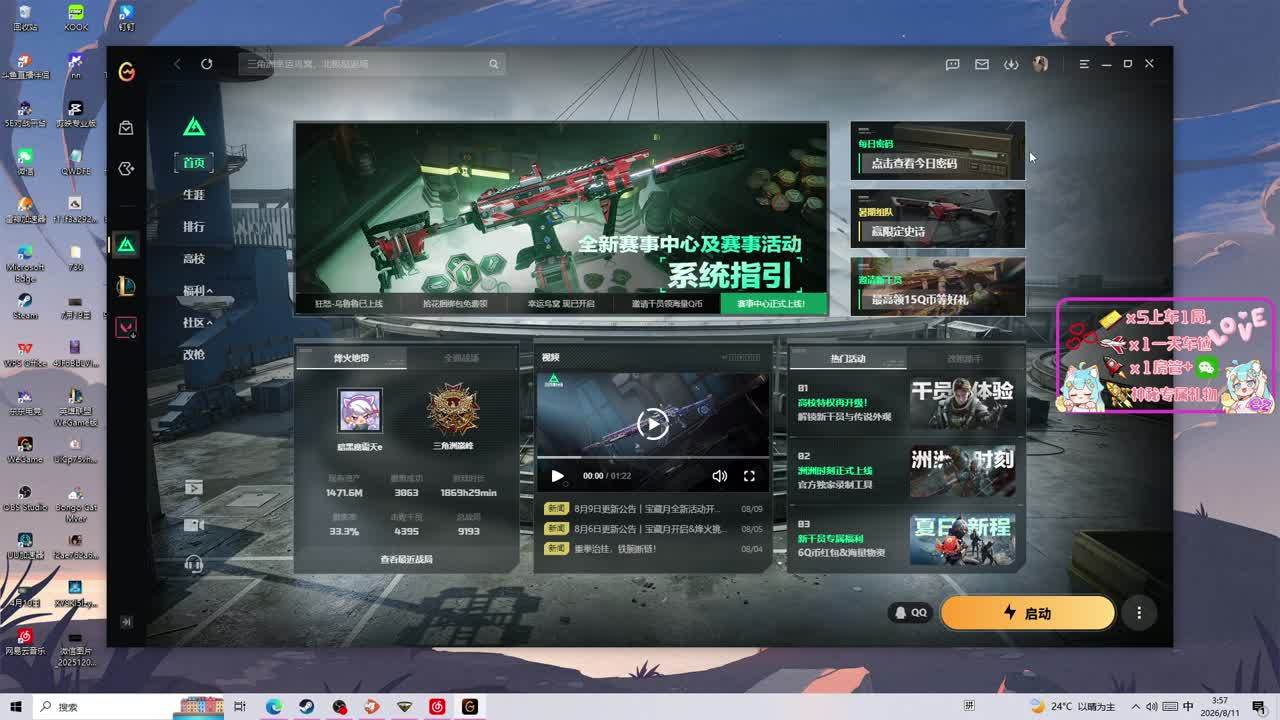This screenshot has height=720, width=1280.
Task: Open the 洲洲时刻正式上线 activity
Action: 906,471
